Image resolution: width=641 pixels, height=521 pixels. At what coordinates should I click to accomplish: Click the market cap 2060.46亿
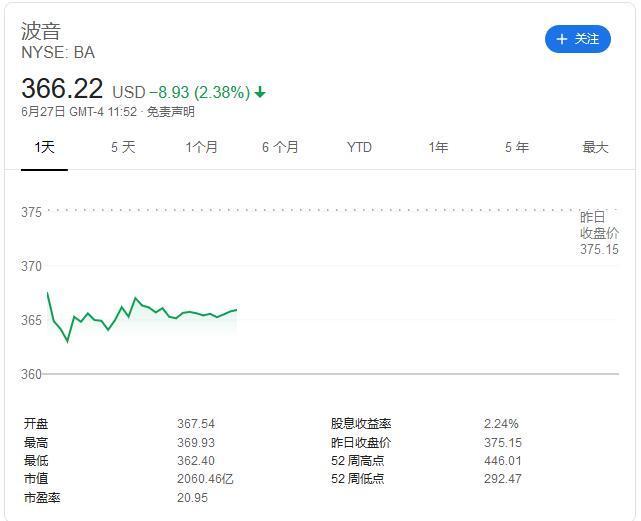pos(205,478)
